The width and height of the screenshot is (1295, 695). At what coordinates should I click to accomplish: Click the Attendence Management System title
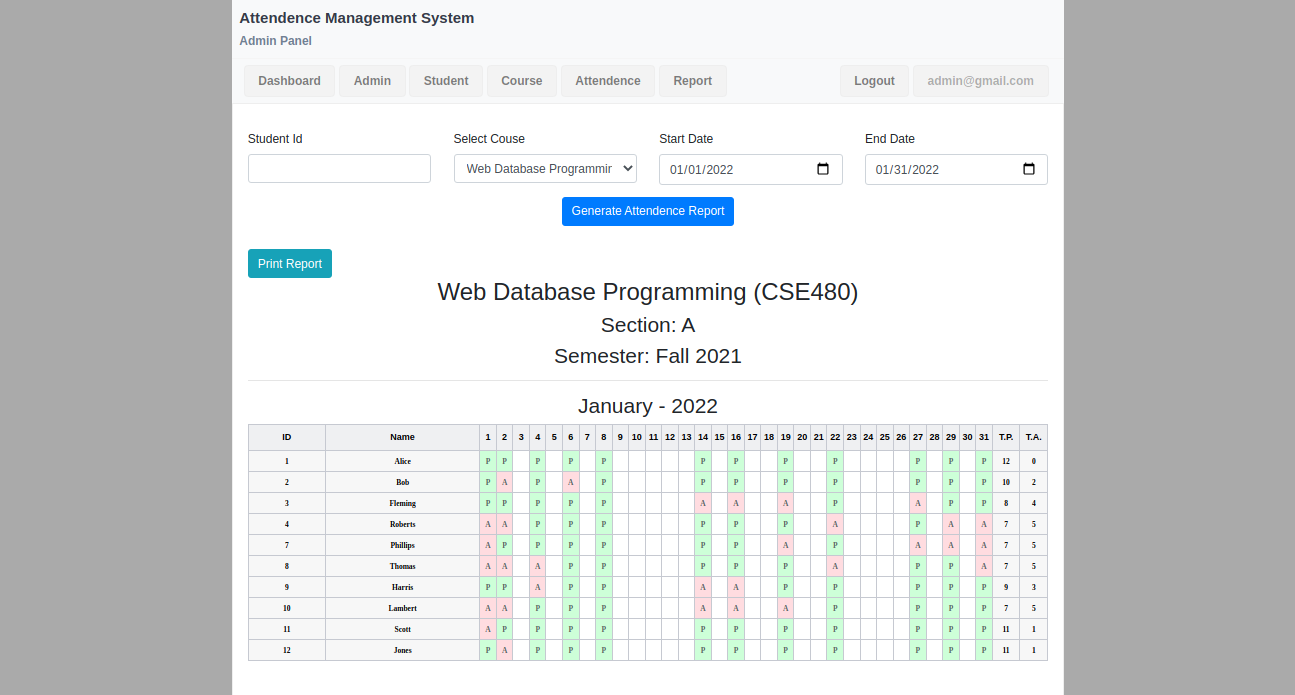[357, 18]
